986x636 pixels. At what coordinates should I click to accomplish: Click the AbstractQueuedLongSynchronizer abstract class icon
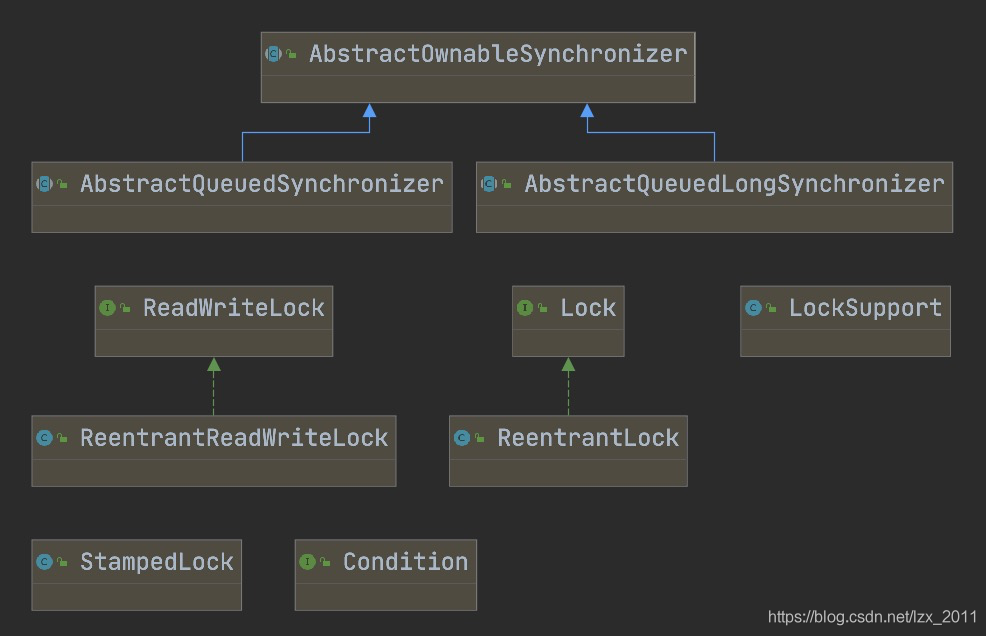click(x=489, y=184)
